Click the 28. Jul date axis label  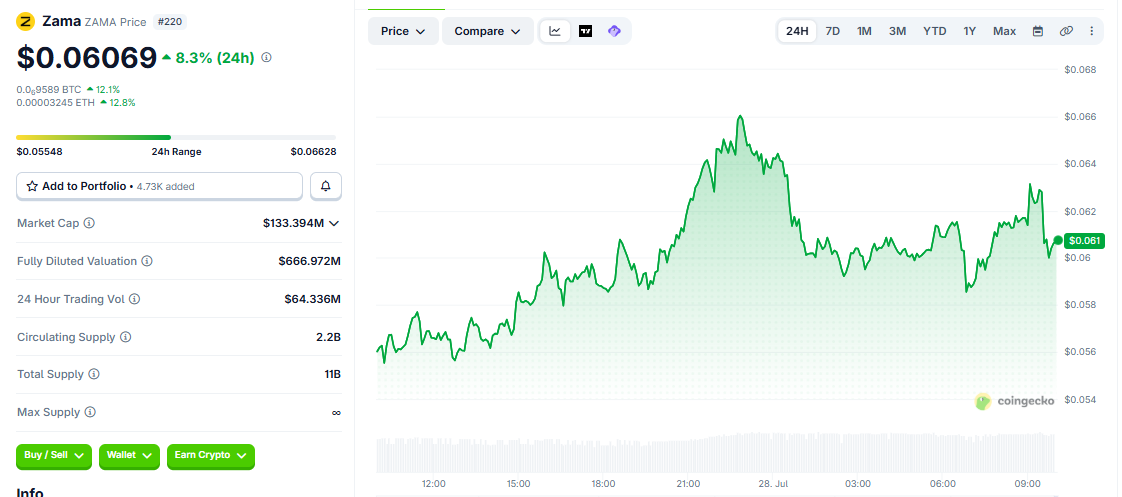coord(773,484)
